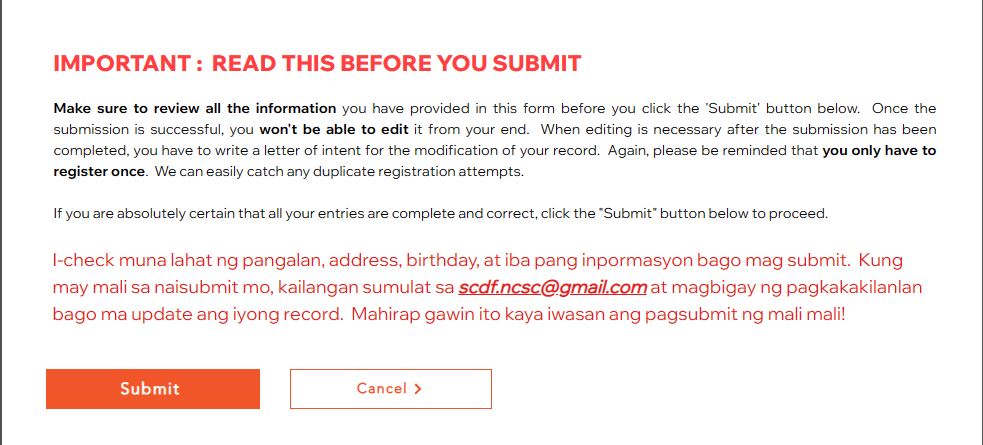Screen dimensions: 983x445
Task: Click the 'I-check muna lahat ng pangalan' text
Action: [x=187, y=260]
